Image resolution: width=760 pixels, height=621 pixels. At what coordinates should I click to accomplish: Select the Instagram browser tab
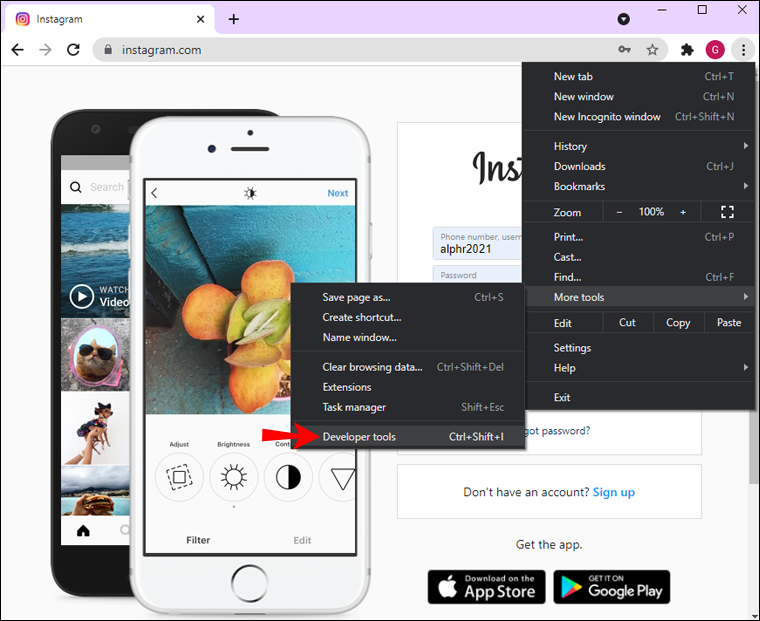[109, 19]
